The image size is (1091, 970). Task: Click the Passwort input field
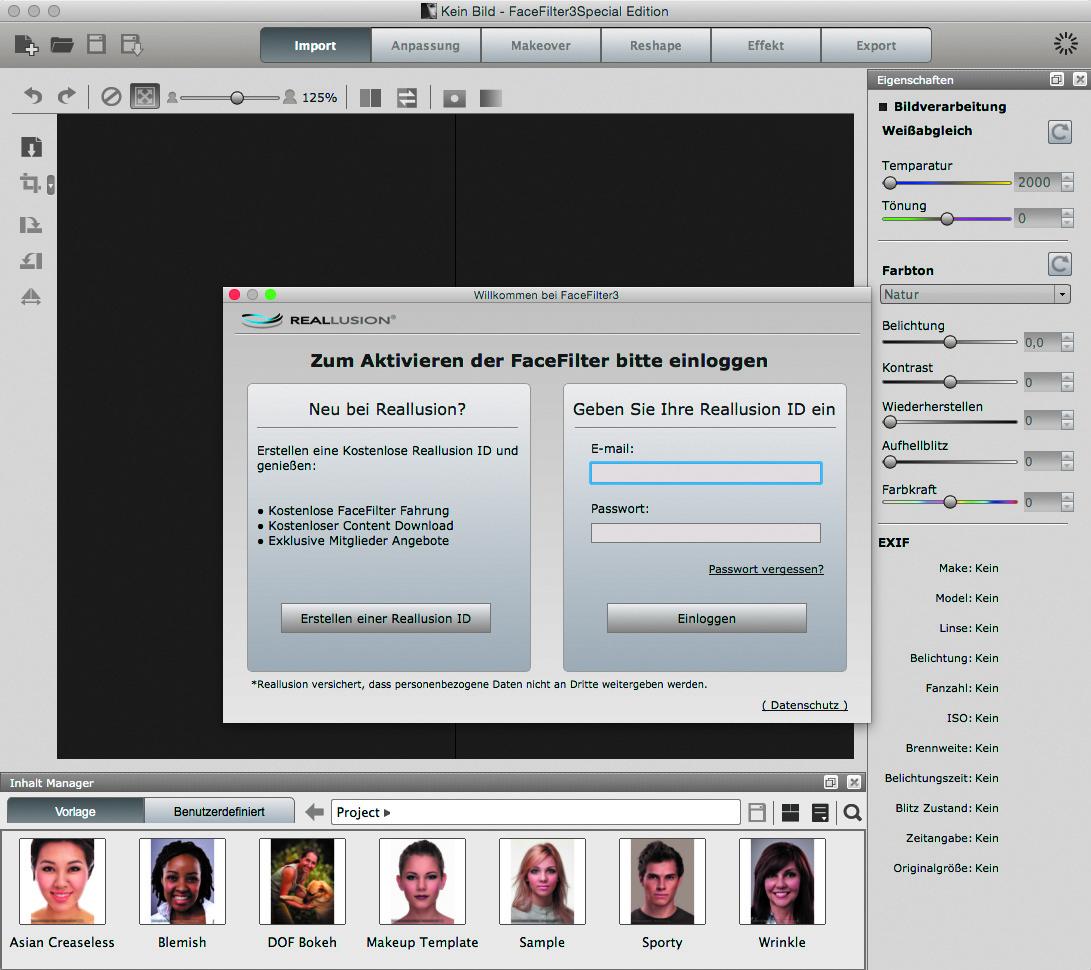(x=706, y=533)
